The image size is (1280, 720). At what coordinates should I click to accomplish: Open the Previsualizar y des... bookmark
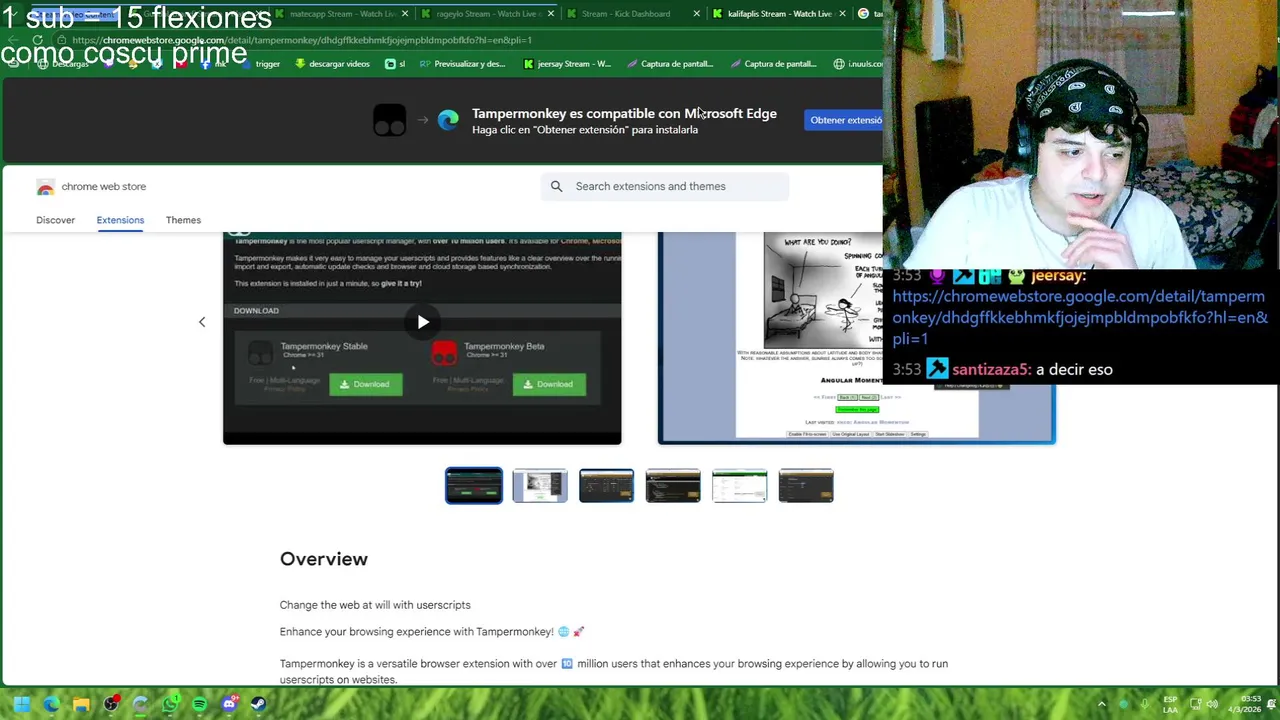click(x=462, y=64)
